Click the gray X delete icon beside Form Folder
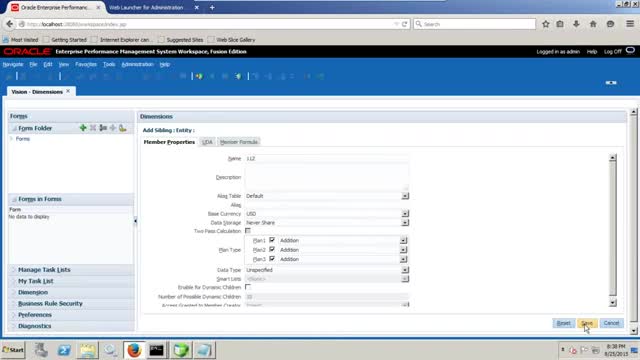 click(93, 128)
